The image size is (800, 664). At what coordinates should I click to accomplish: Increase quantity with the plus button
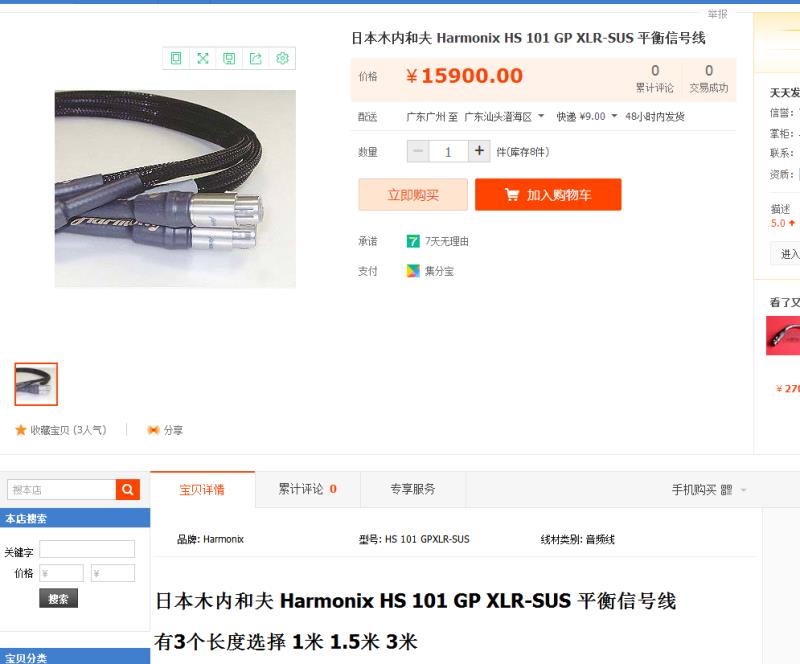[479, 151]
